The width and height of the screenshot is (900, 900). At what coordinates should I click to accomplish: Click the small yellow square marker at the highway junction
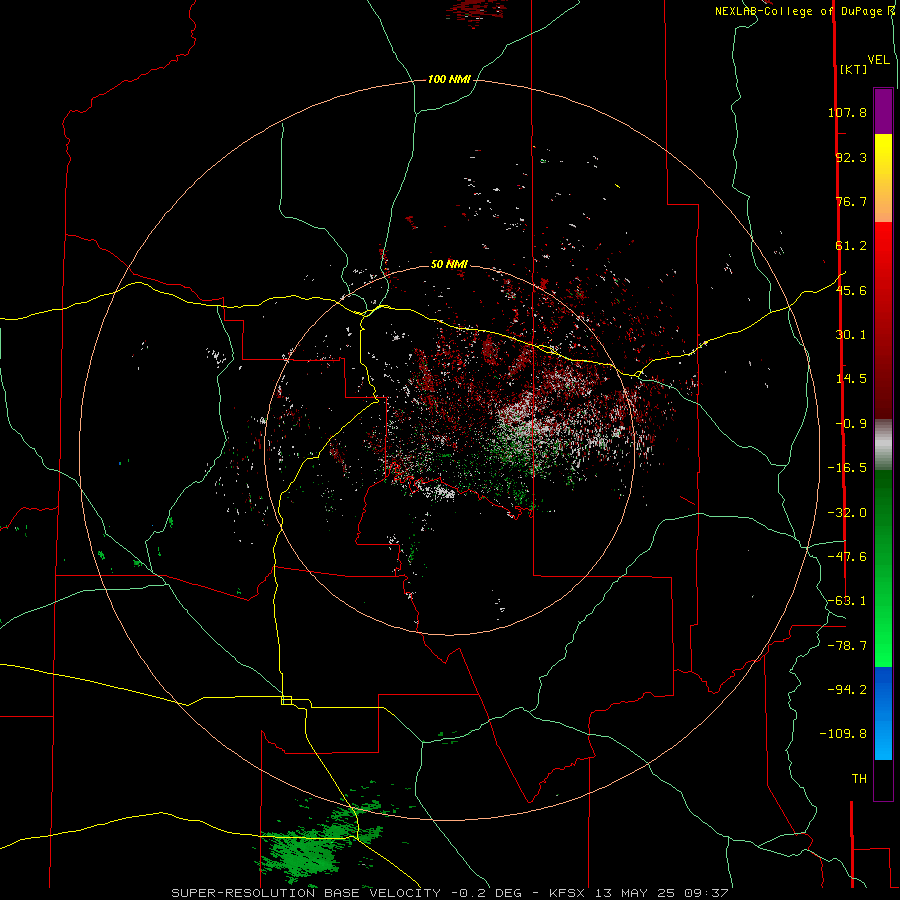pyautogui.click(x=286, y=700)
